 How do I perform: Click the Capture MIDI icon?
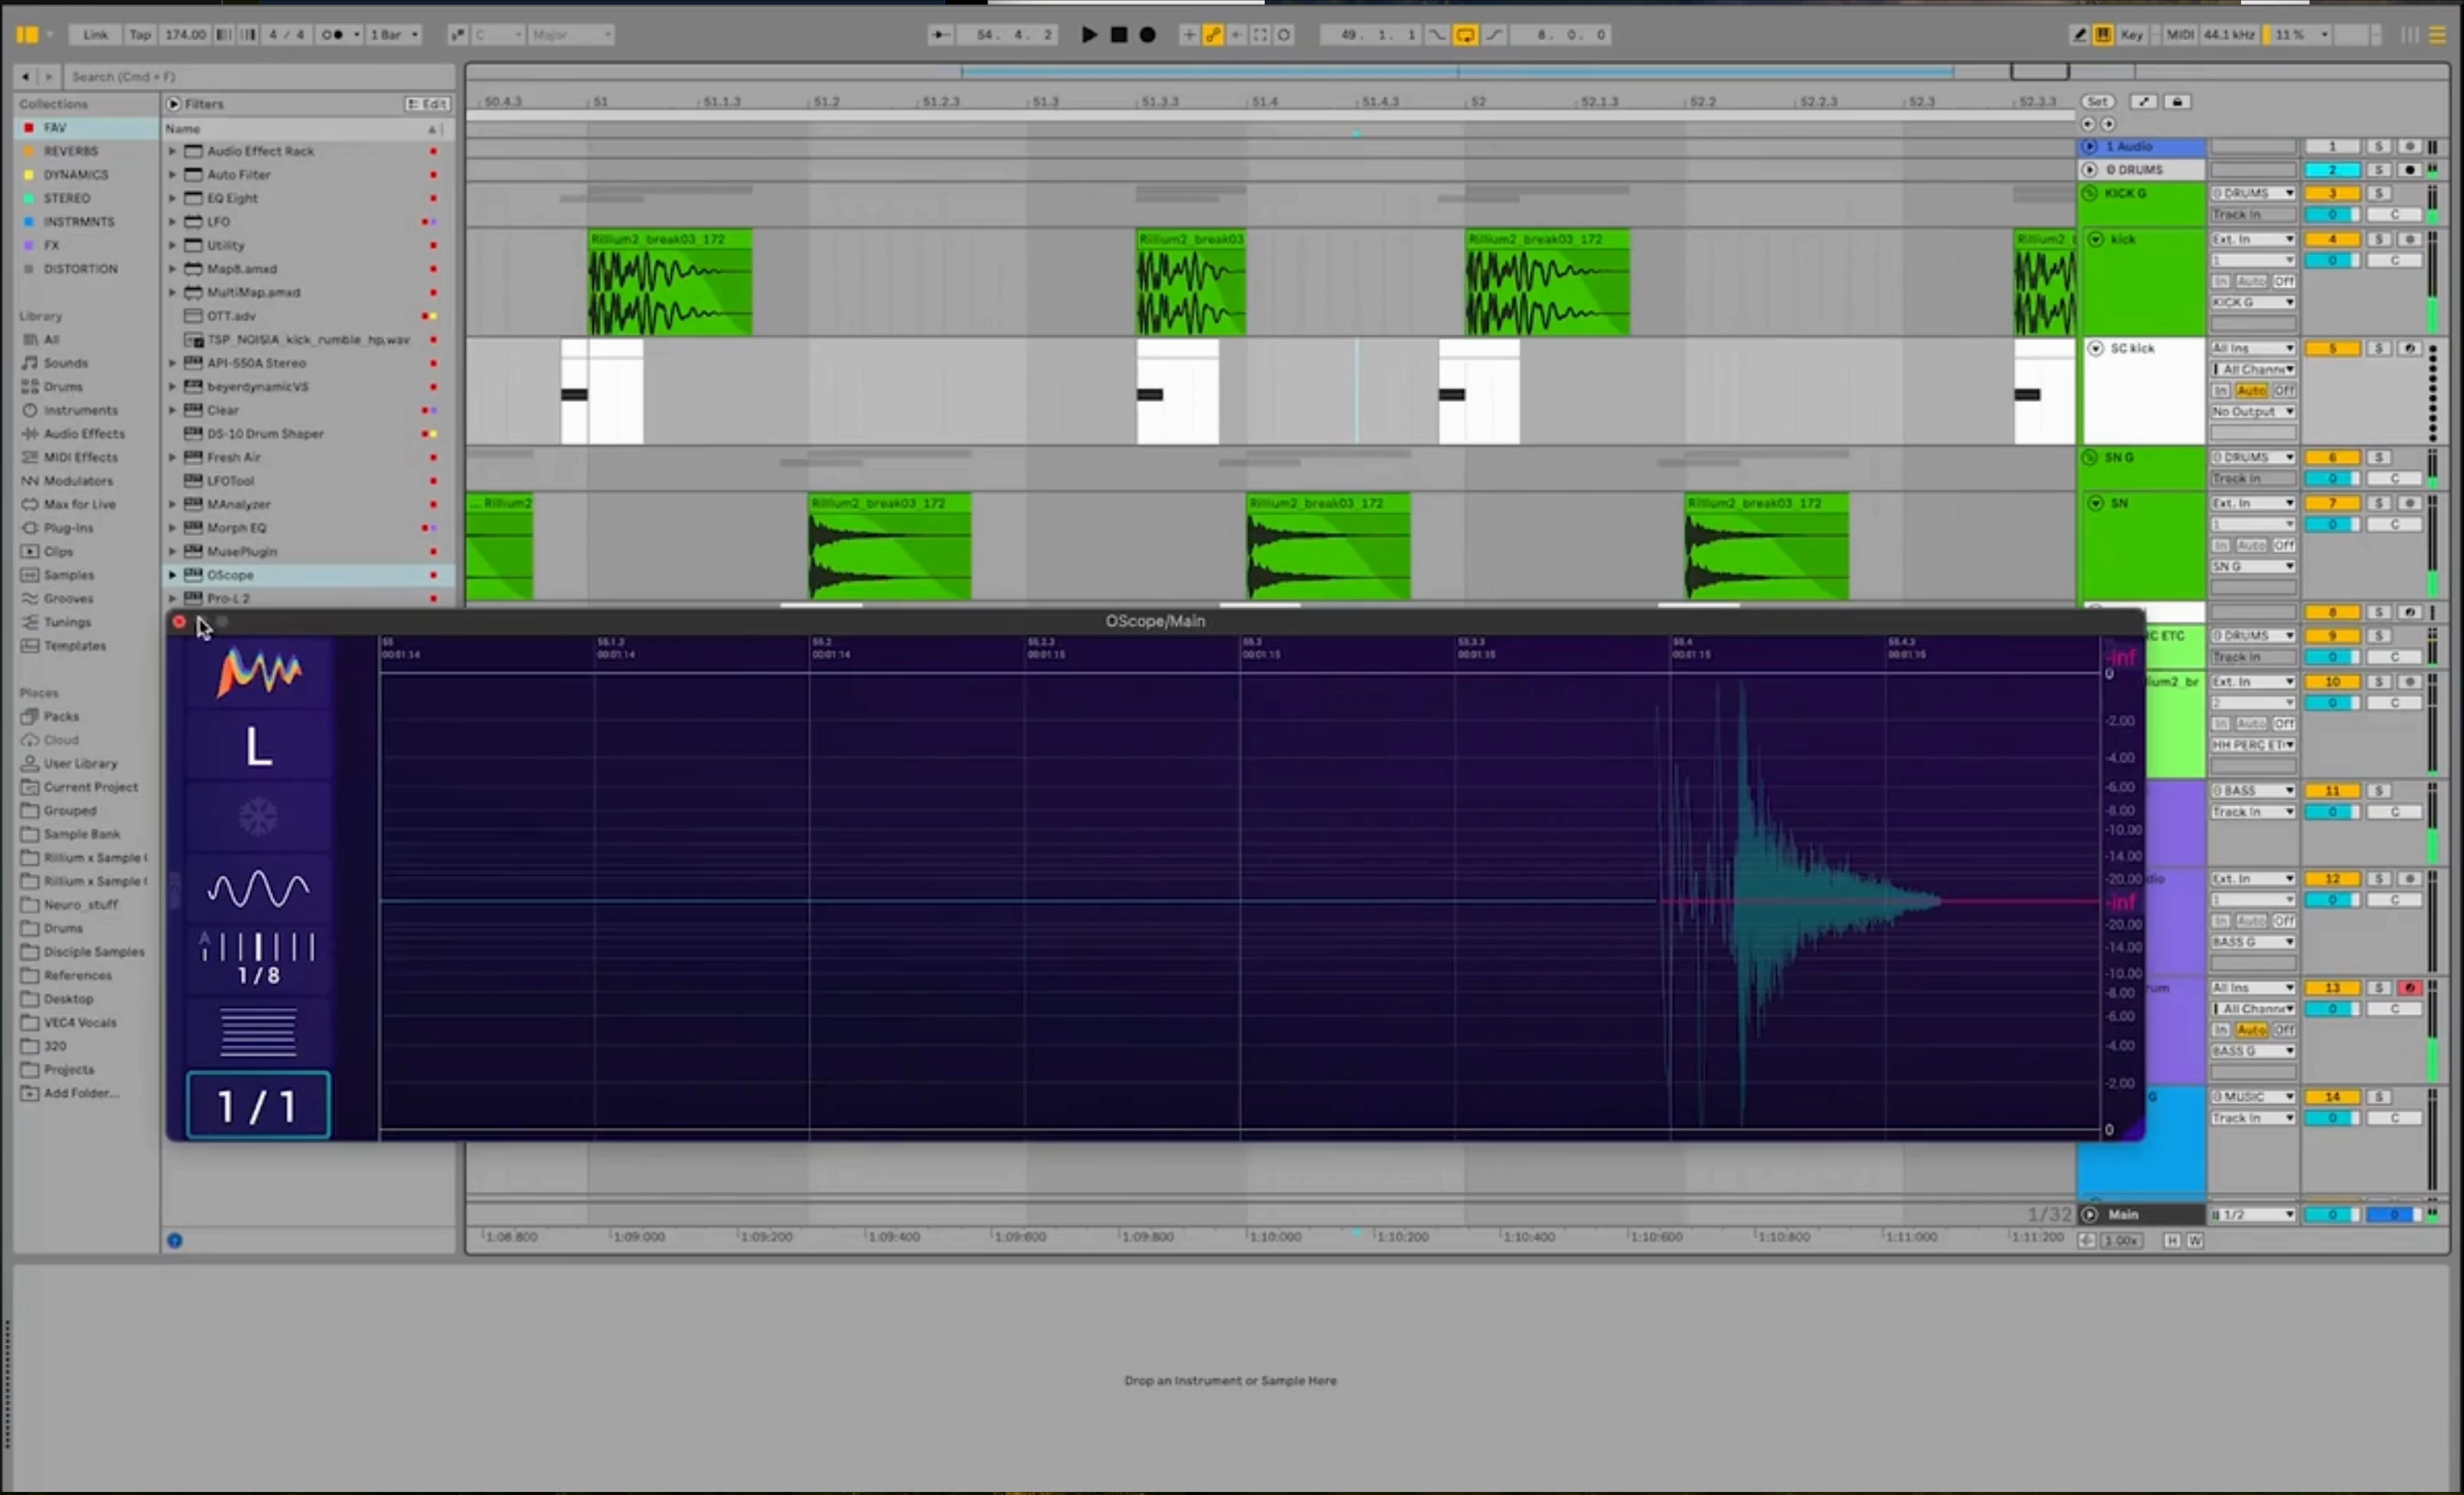[1260, 35]
